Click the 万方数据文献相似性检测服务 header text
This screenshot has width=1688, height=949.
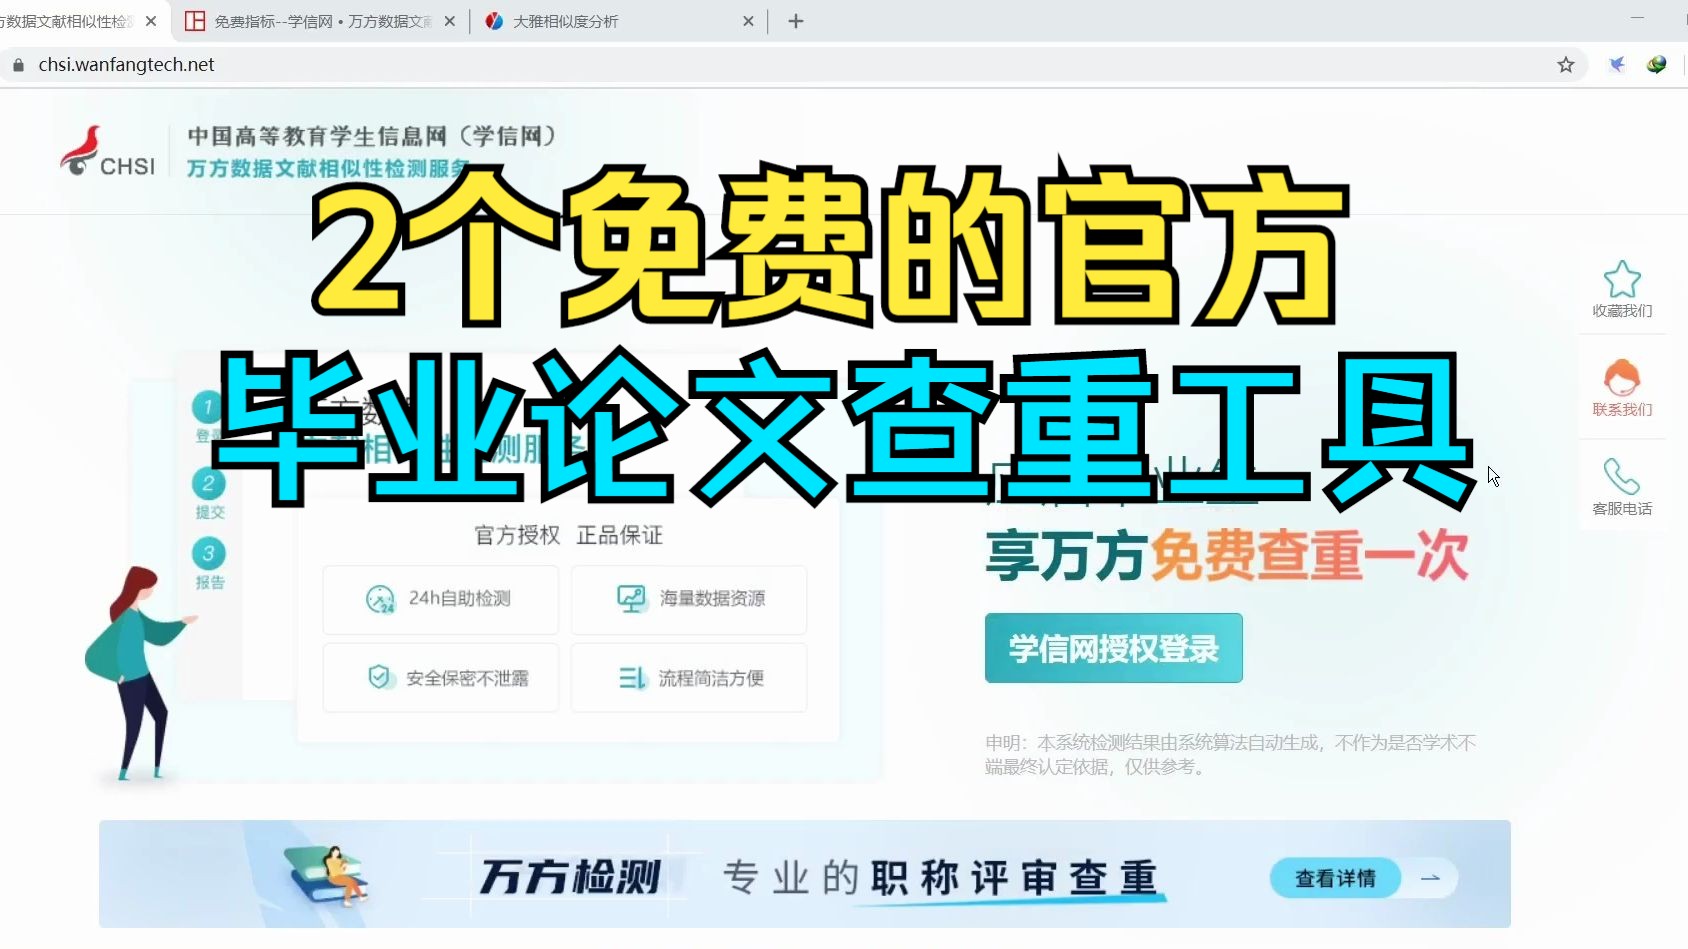point(328,168)
